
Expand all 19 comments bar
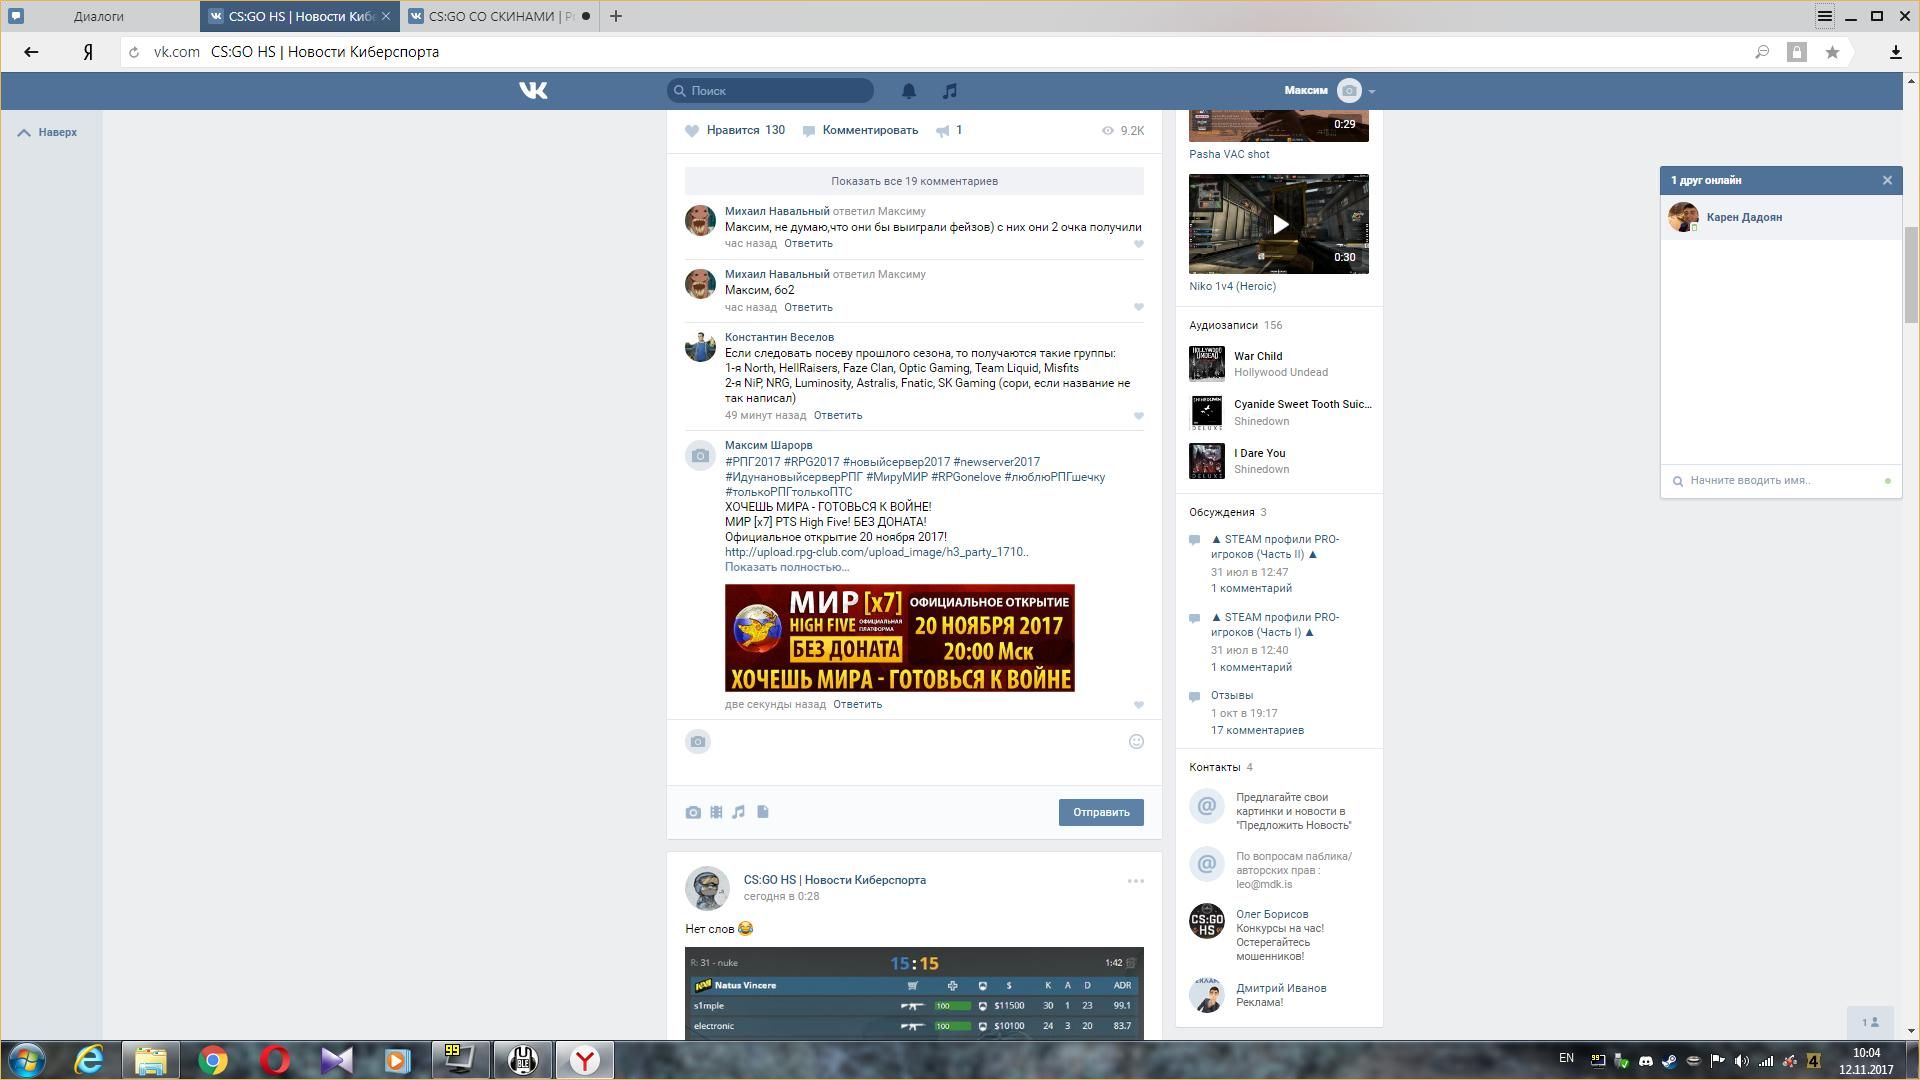(914, 181)
